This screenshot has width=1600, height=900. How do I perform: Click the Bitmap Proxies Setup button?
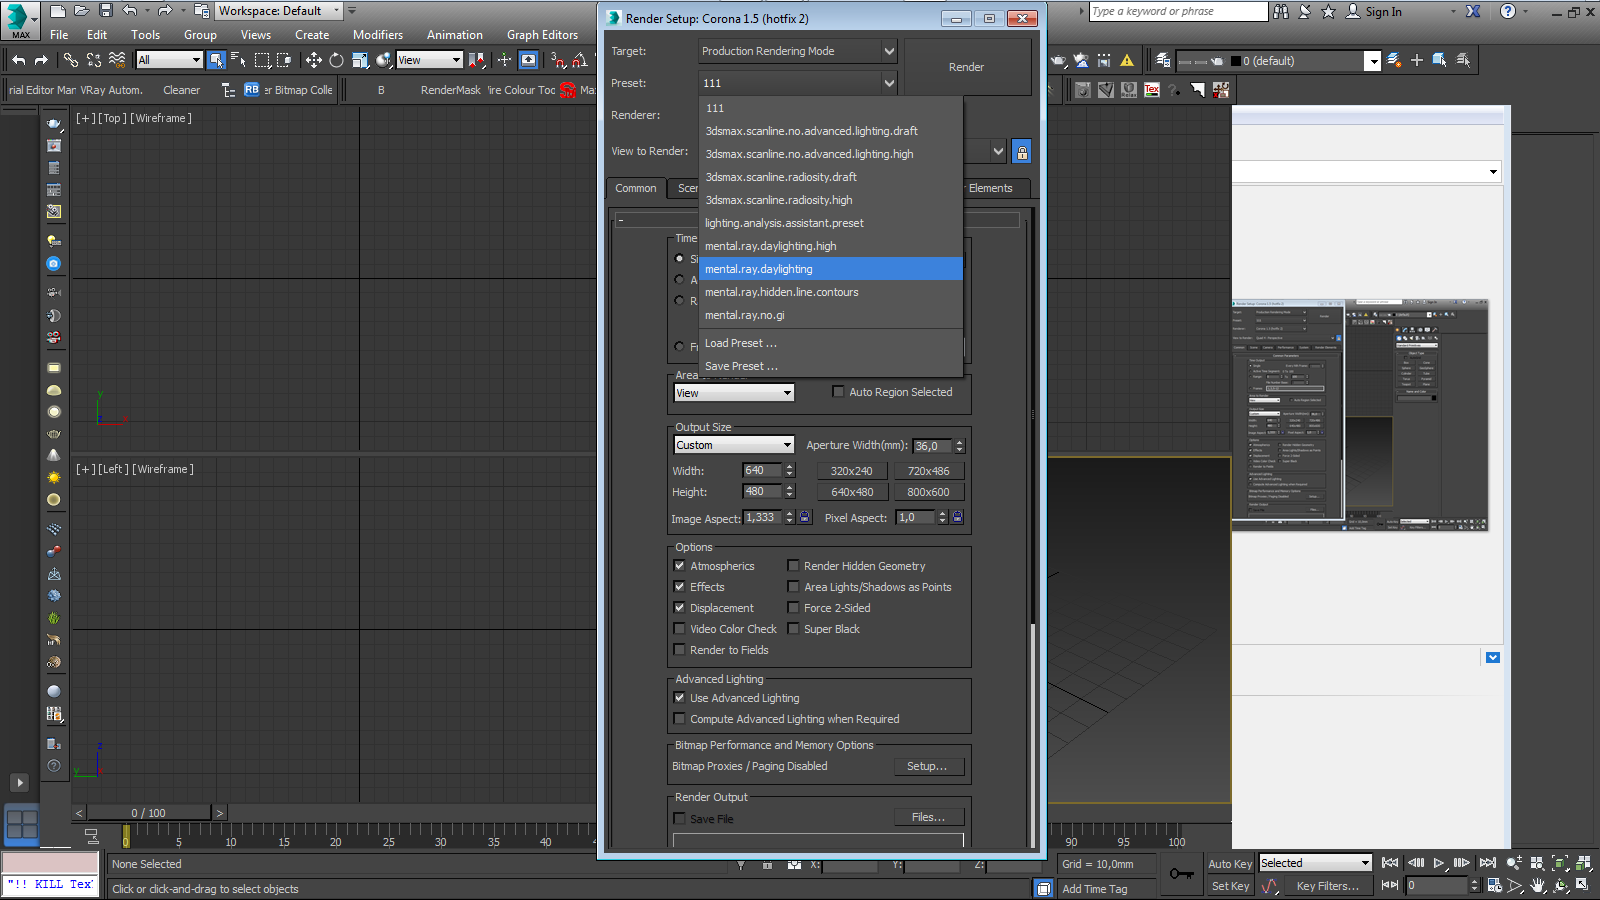click(927, 766)
